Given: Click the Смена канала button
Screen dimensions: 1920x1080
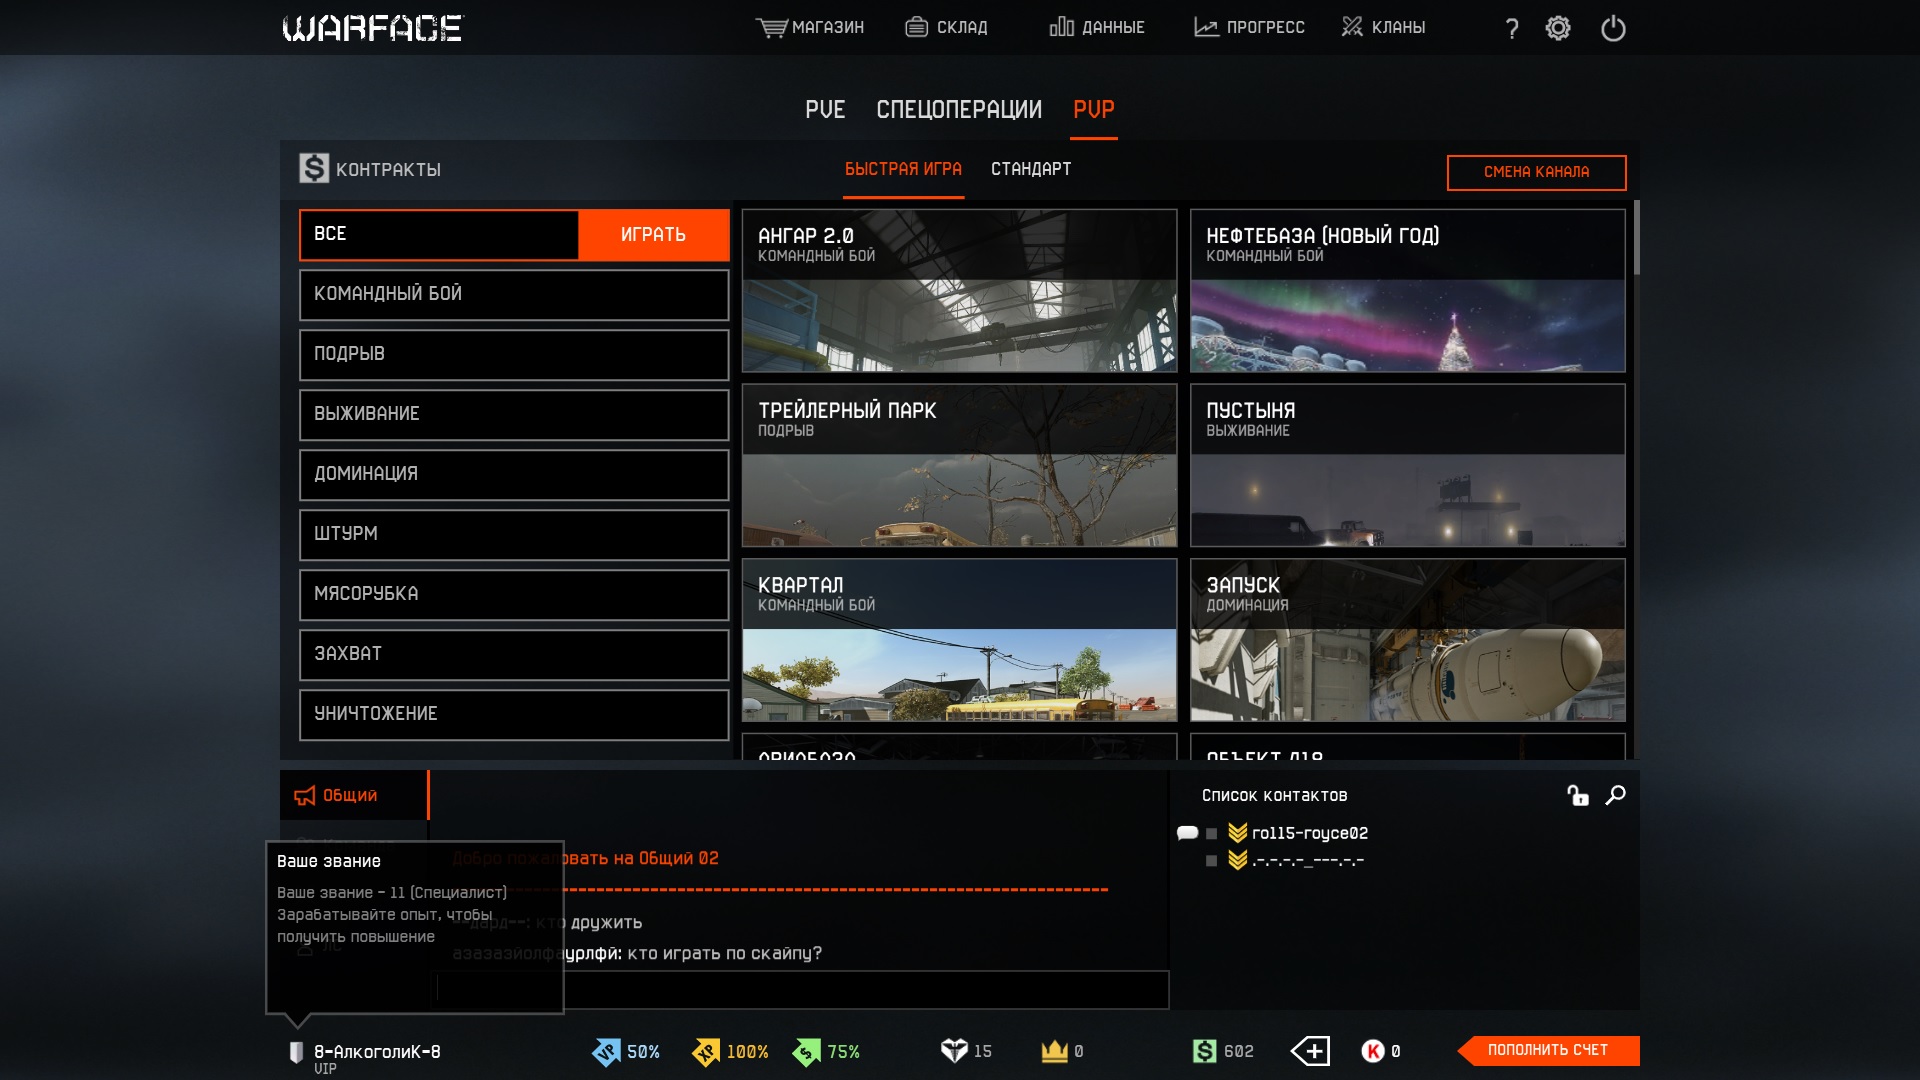Looking at the screenshot, I should [1536, 172].
